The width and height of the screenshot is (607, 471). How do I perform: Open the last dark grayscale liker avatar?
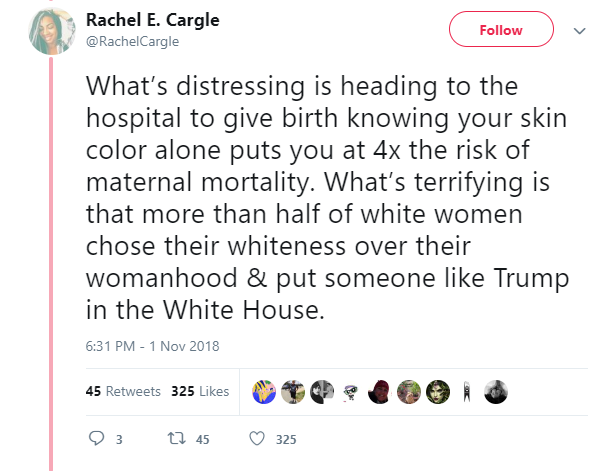(x=496, y=392)
